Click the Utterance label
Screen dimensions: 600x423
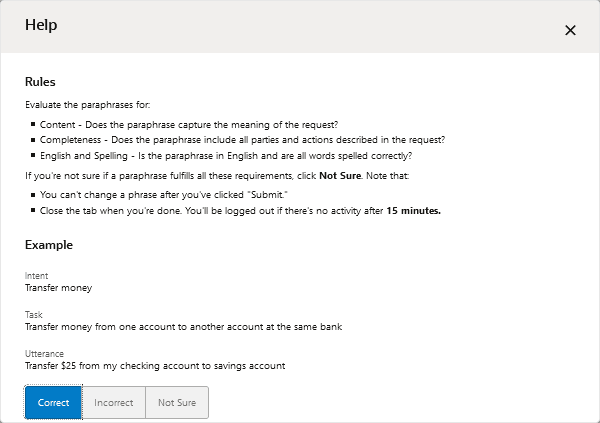pyautogui.click(x=43, y=353)
